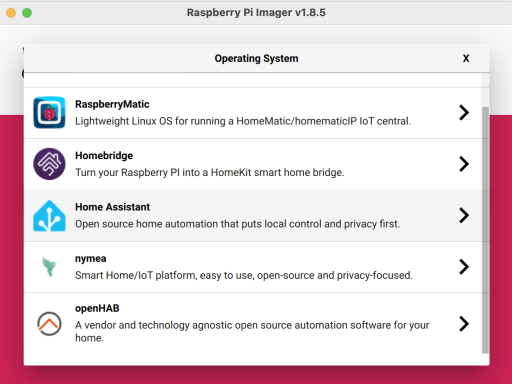Click the vertical scrollbar of the OS list
Viewport: 512px width, 384px height.
(485, 230)
